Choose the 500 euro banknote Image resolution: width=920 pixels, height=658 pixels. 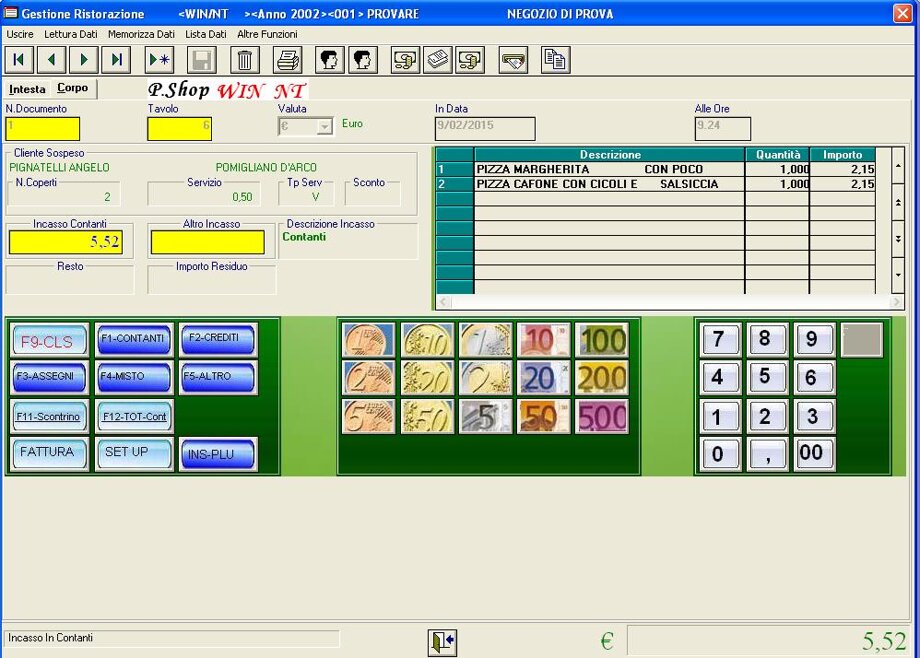[x=601, y=416]
